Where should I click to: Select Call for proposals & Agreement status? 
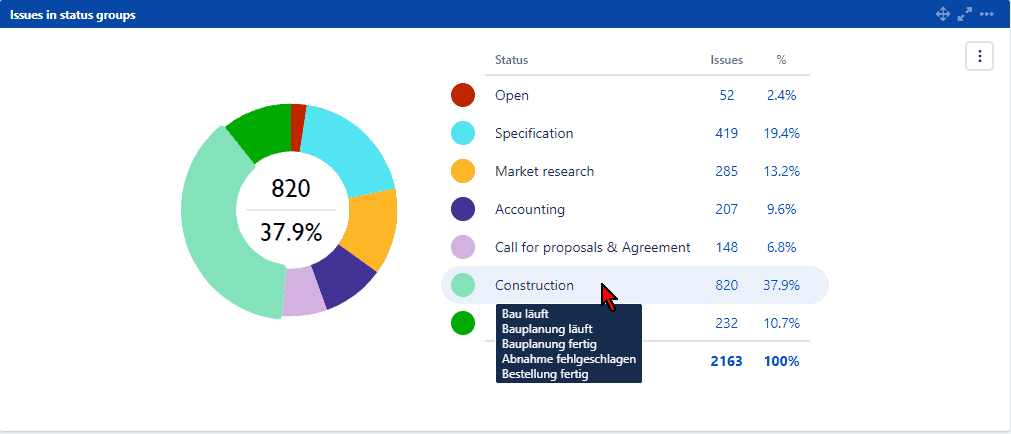(592, 247)
